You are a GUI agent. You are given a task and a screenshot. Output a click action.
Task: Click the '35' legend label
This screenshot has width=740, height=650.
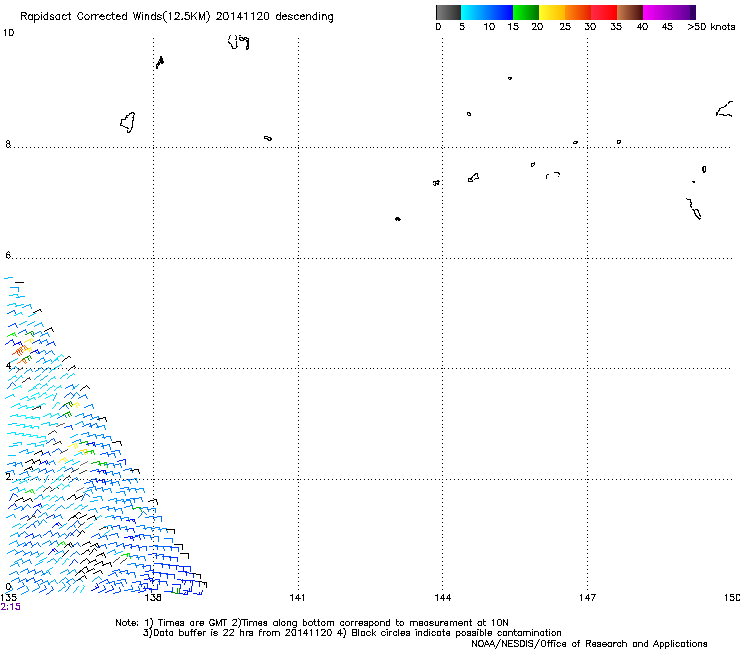pyautogui.click(x=616, y=27)
